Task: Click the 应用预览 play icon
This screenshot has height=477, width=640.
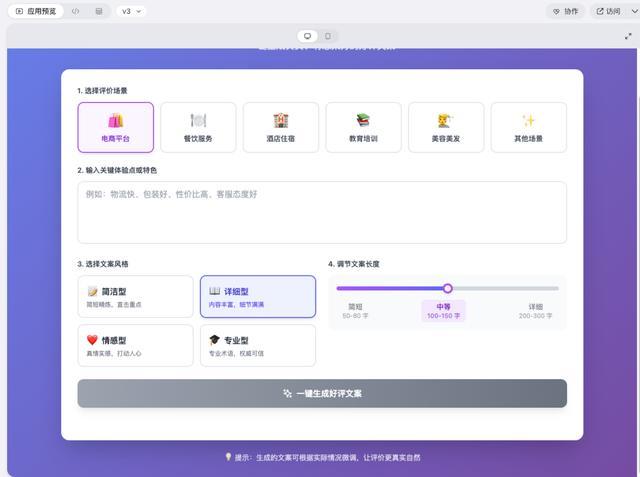Action: [x=19, y=11]
